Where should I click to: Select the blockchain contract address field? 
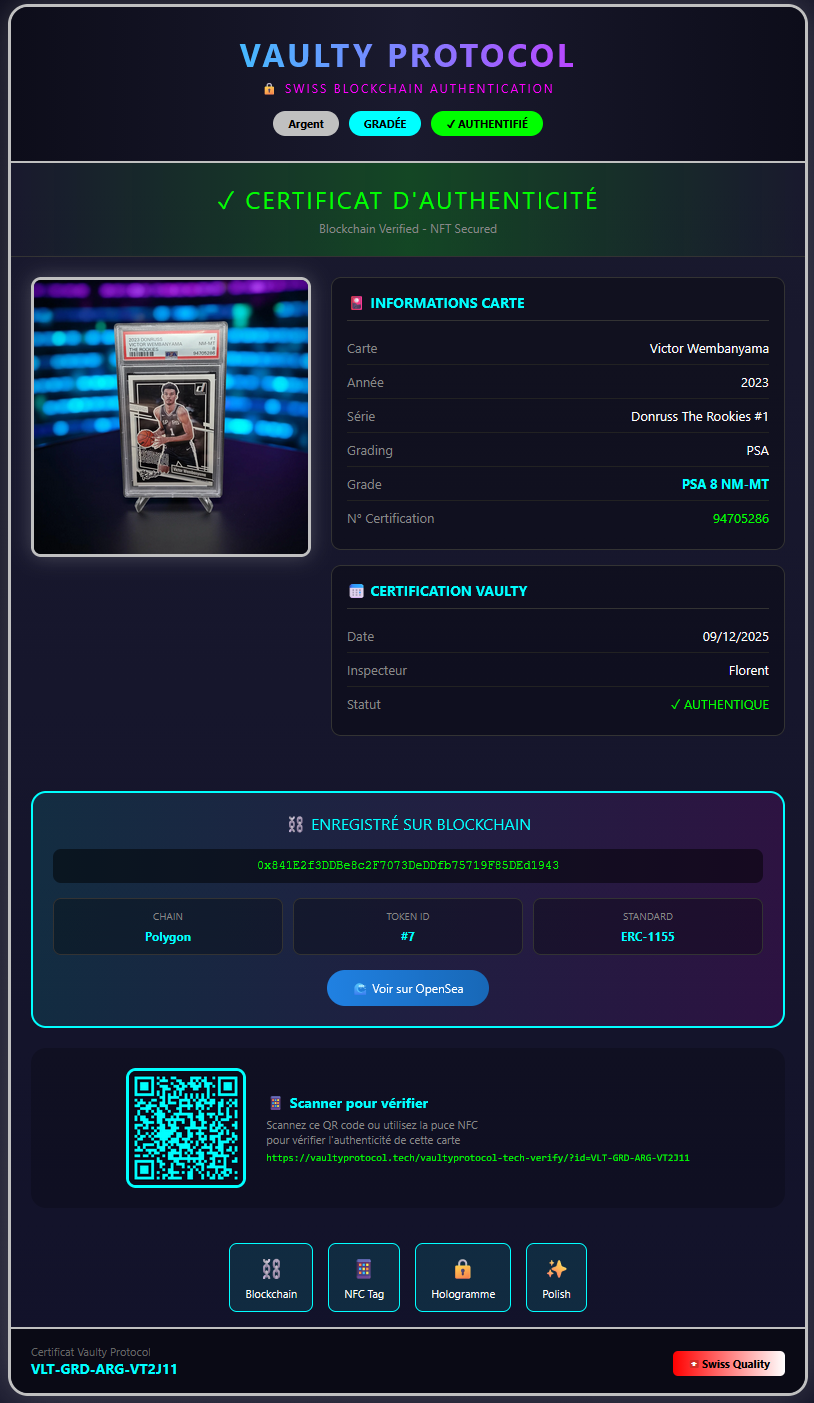coord(408,866)
